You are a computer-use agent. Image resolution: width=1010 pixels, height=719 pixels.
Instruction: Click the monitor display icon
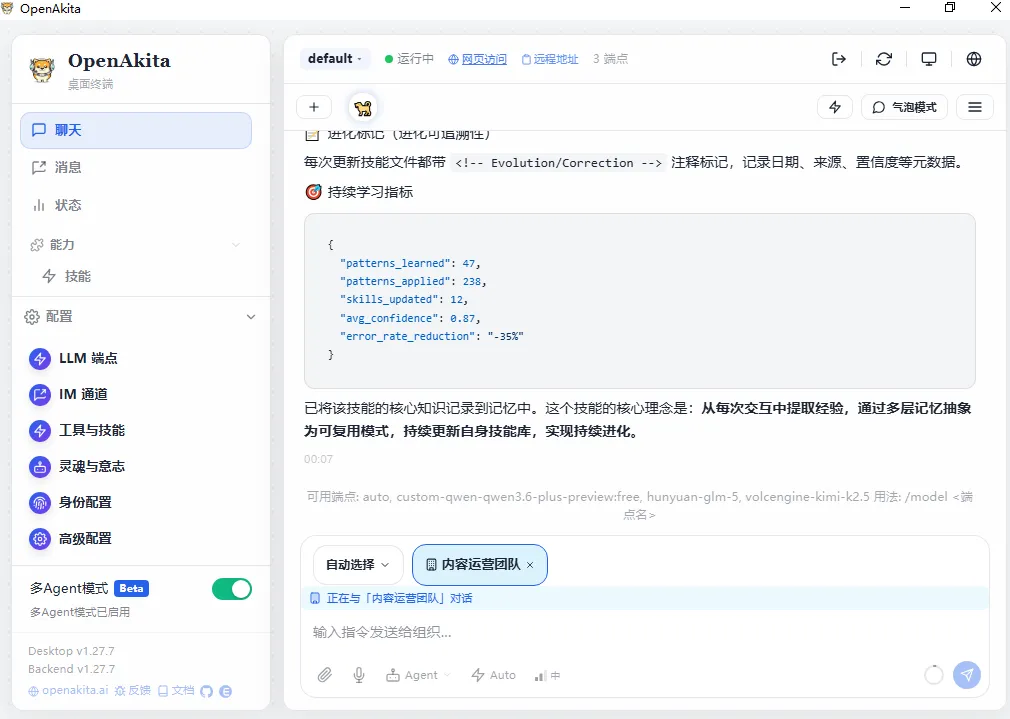click(929, 59)
